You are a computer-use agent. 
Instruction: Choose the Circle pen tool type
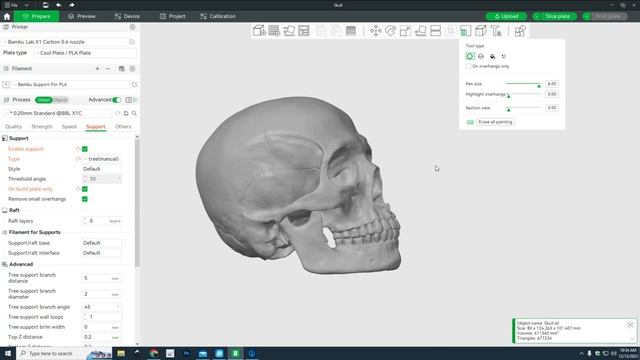coord(470,56)
